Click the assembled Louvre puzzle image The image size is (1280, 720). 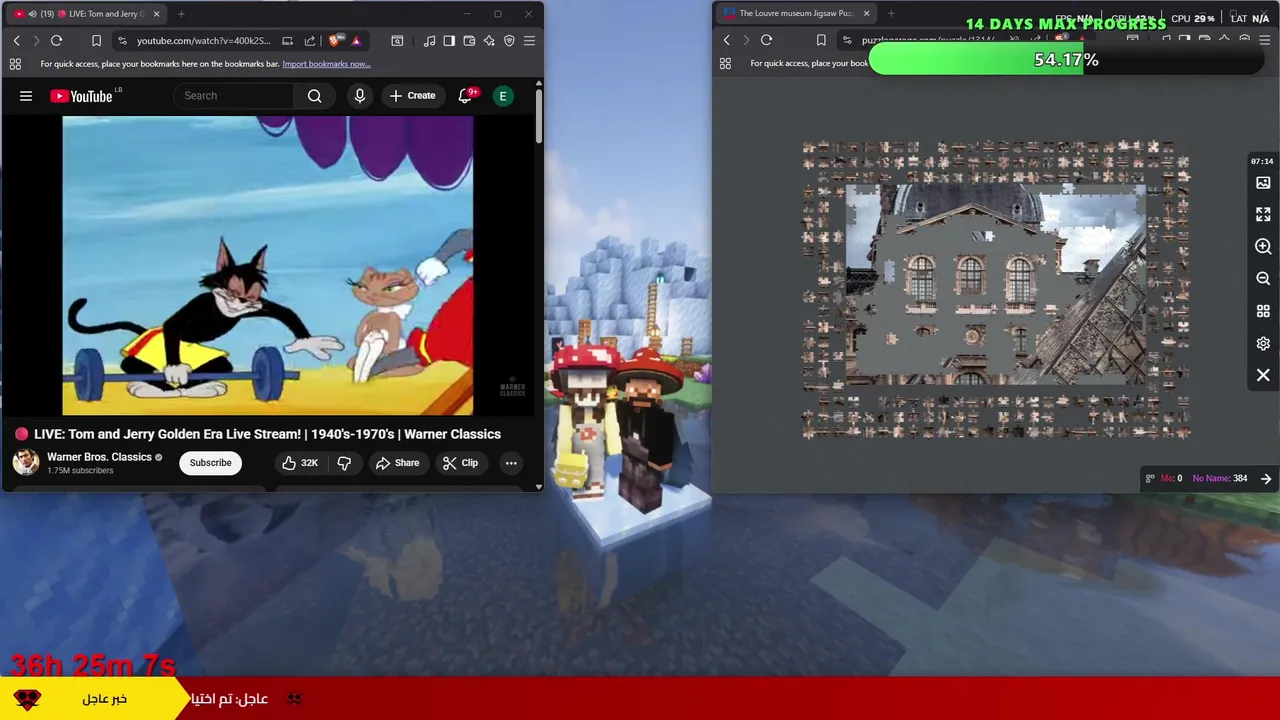tap(996, 285)
